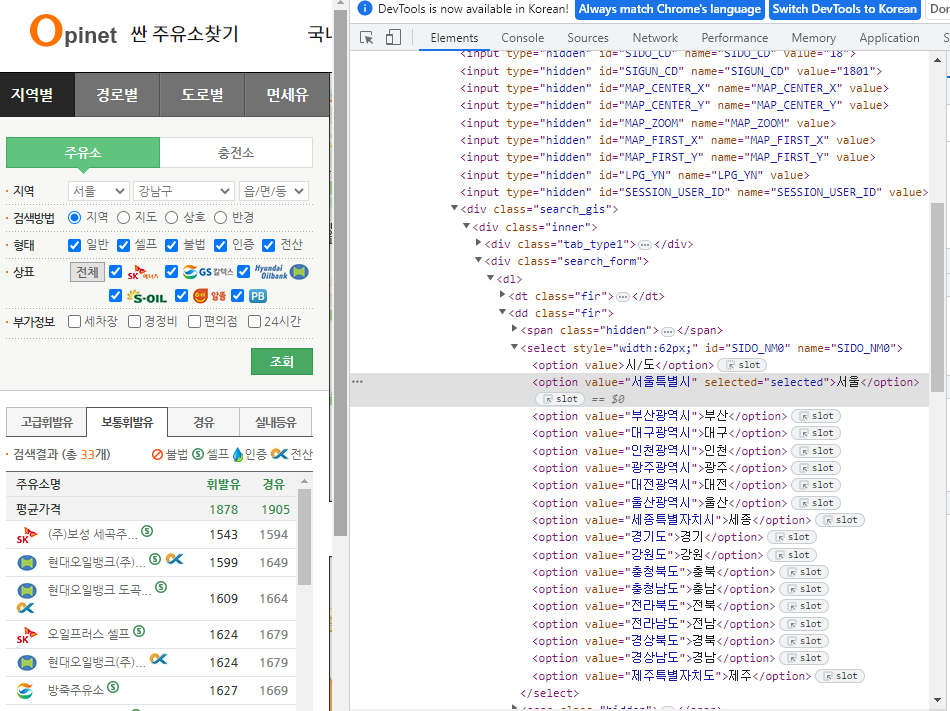This screenshot has width=950, height=711.
Task: Open the Network tab in DevTools
Action: (x=655, y=37)
